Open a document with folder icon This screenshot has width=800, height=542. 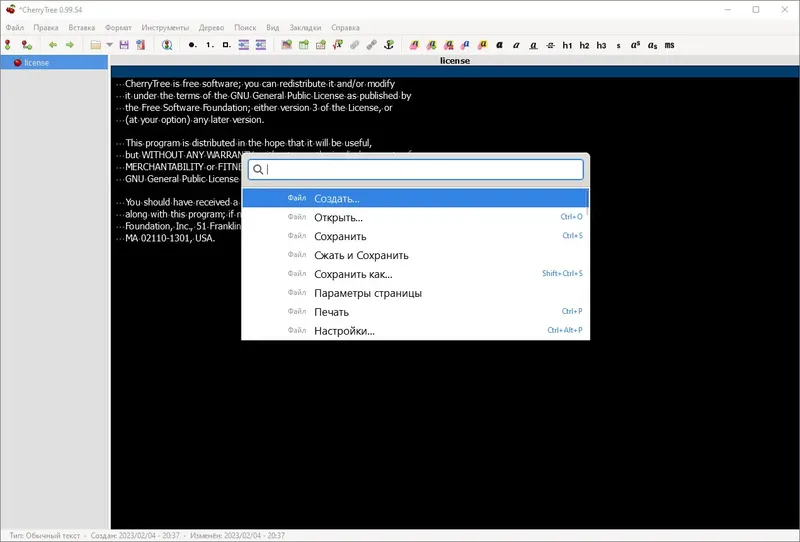(x=95, y=45)
